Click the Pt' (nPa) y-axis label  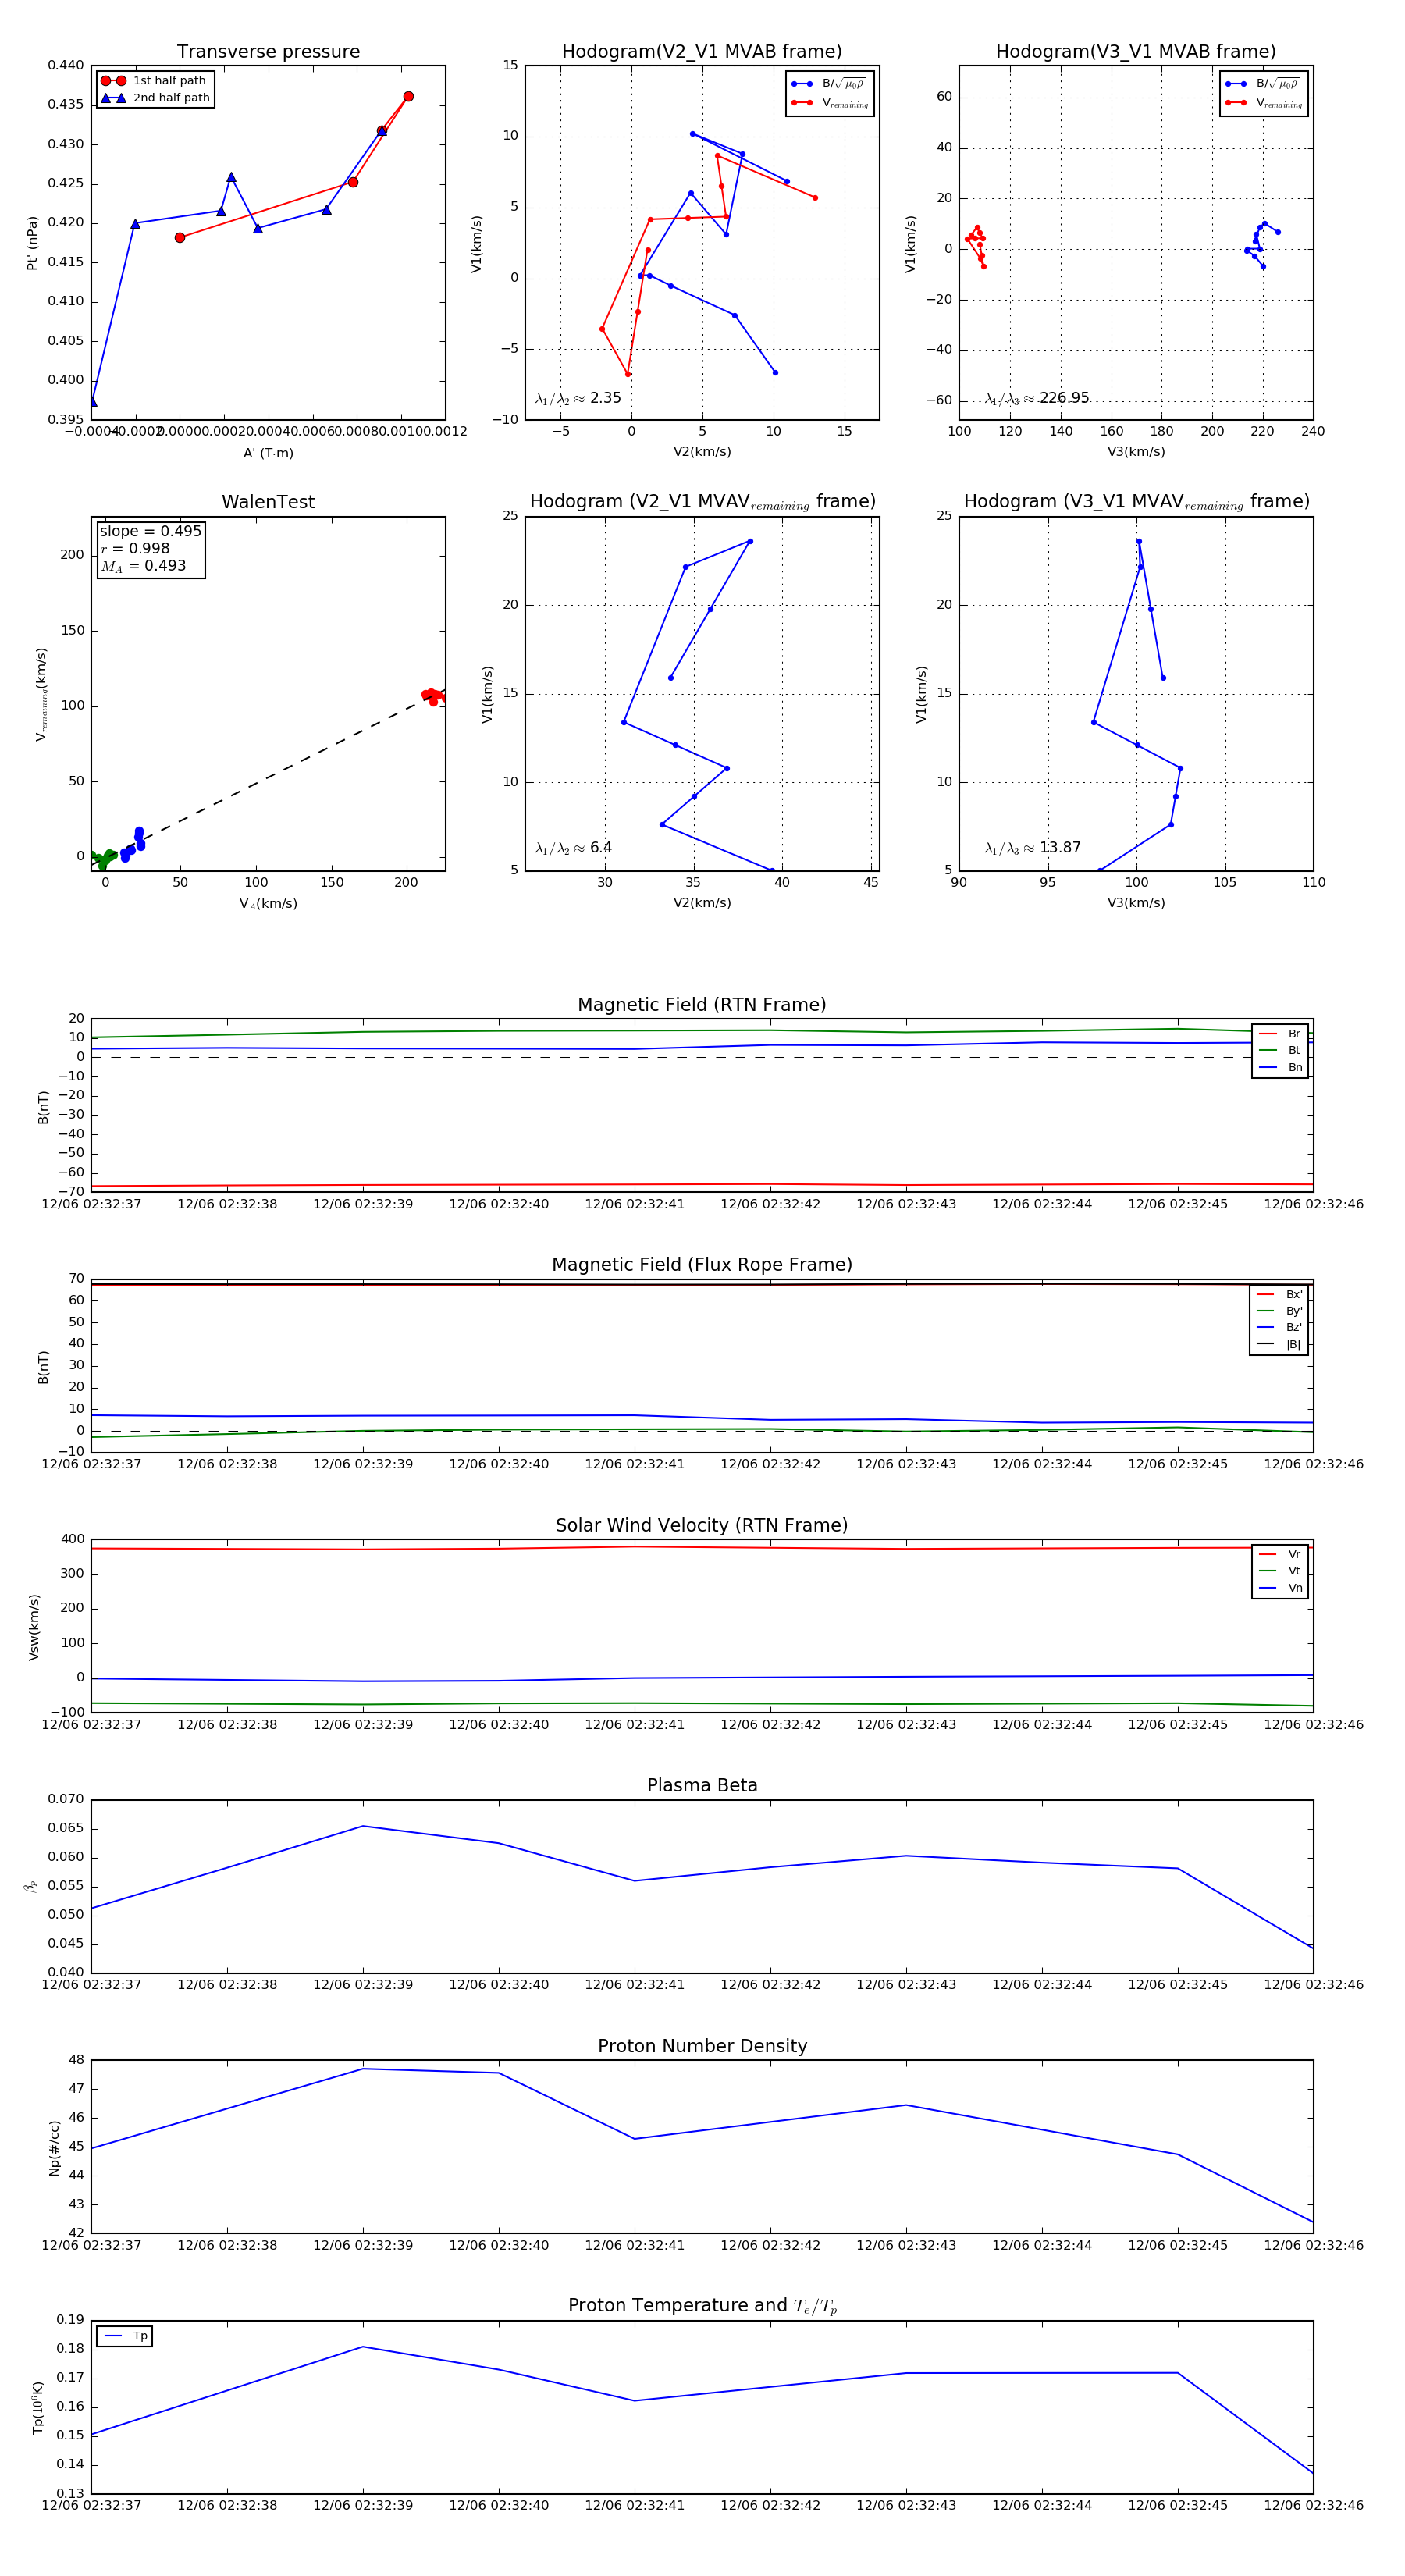click(x=33, y=243)
